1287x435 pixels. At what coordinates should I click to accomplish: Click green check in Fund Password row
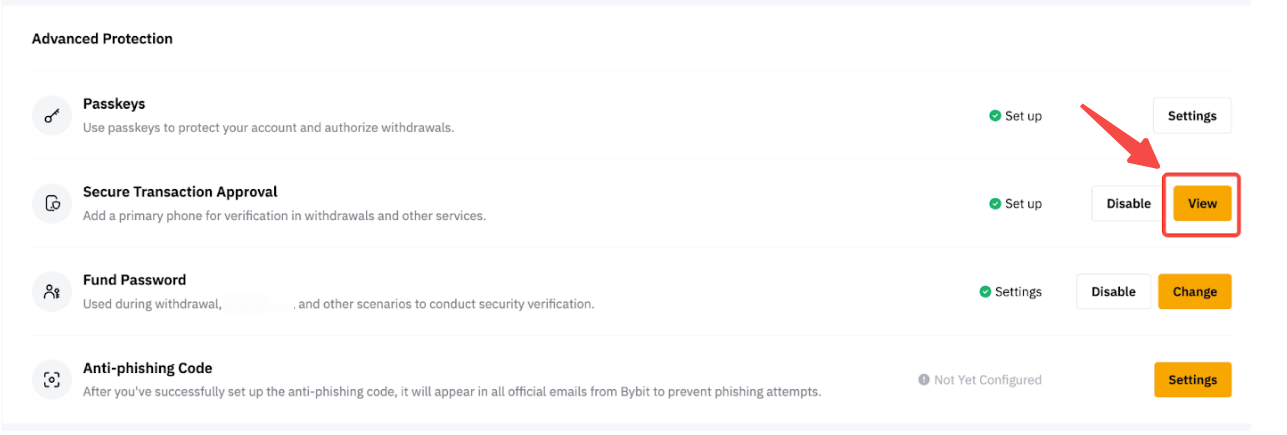(985, 292)
